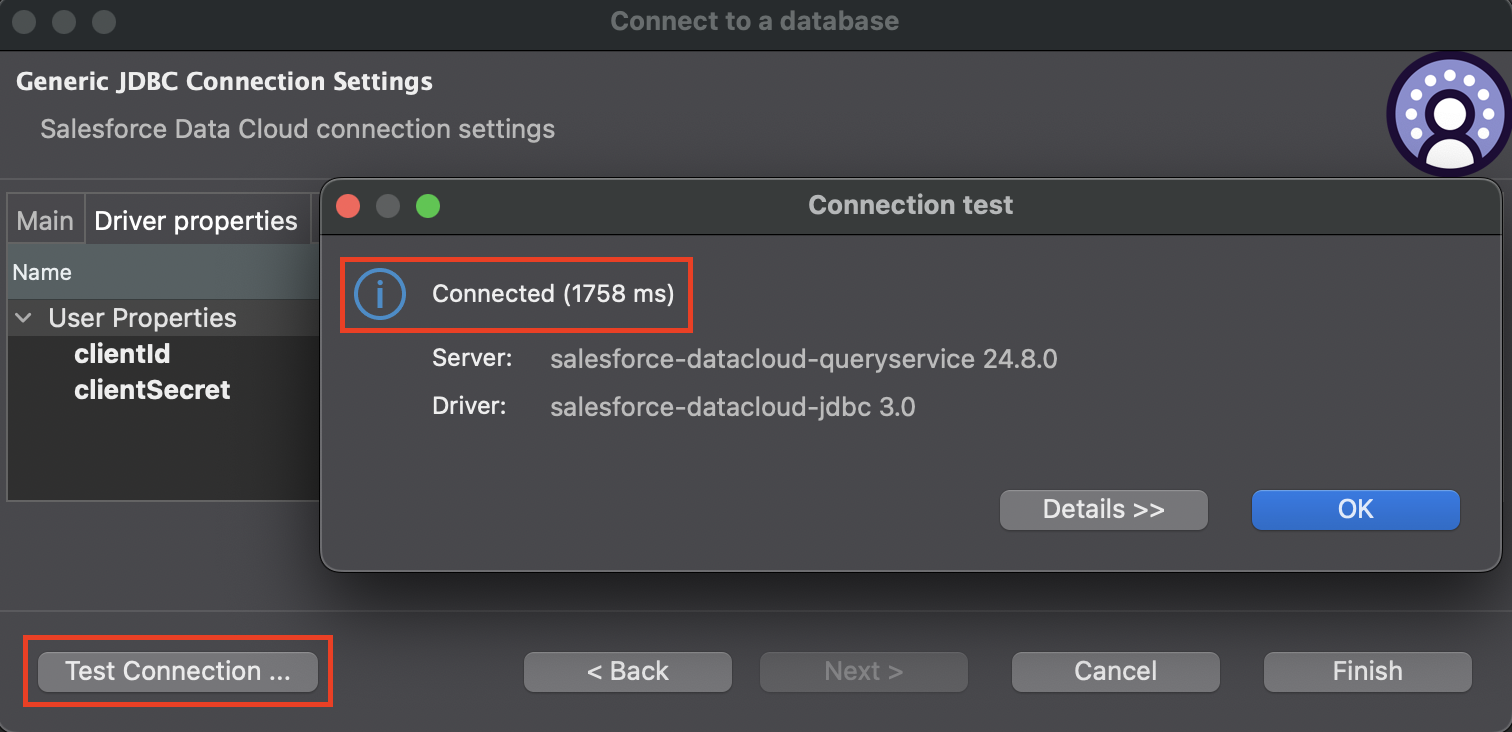The image size is (1512, 732).
Task: Go back with the Back button
Action: pos(627,671)
